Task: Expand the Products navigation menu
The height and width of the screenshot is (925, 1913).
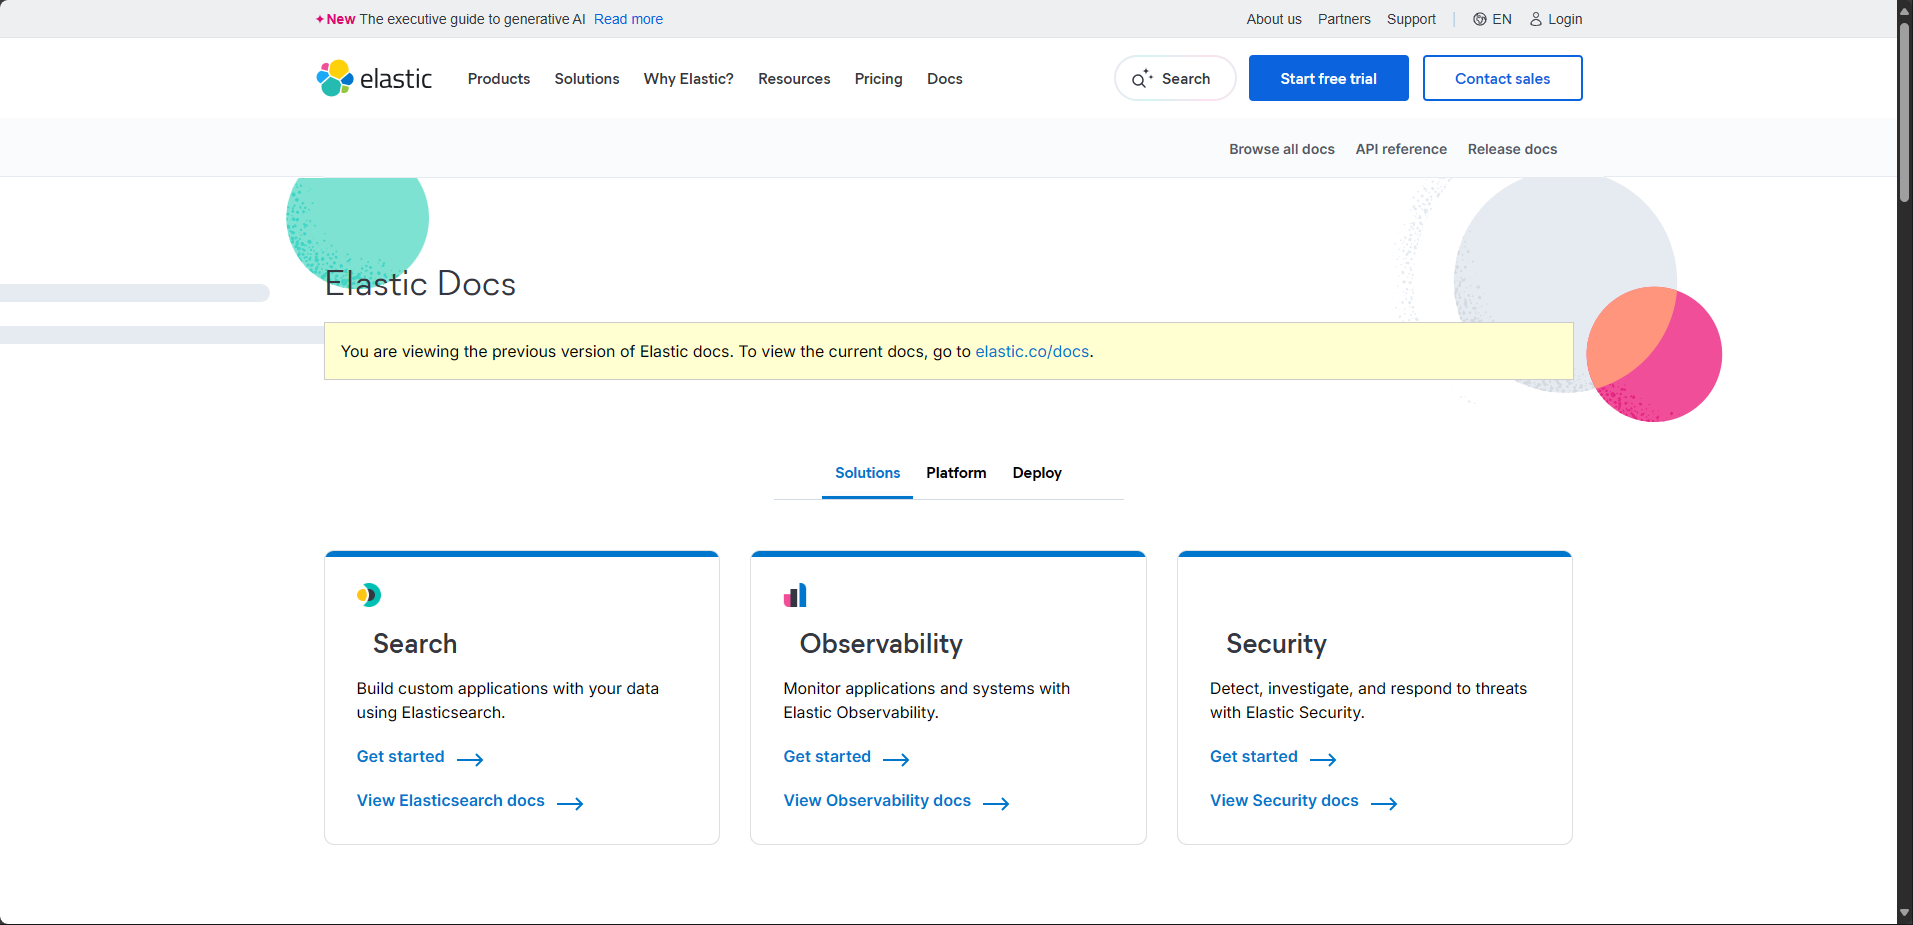Action: click(498, 79)
